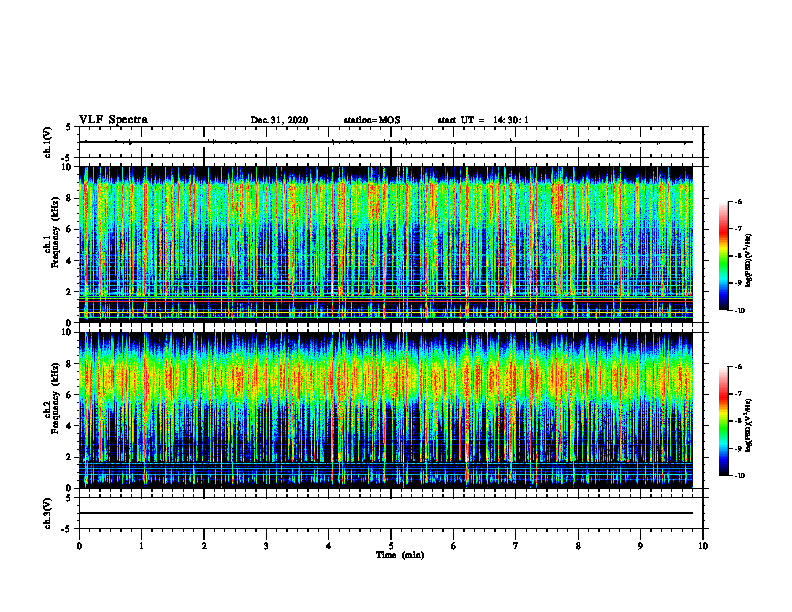This screenshot has height=612, width=792.
Task: Click the "6" tick on the time axis
Action: [454, 546]
